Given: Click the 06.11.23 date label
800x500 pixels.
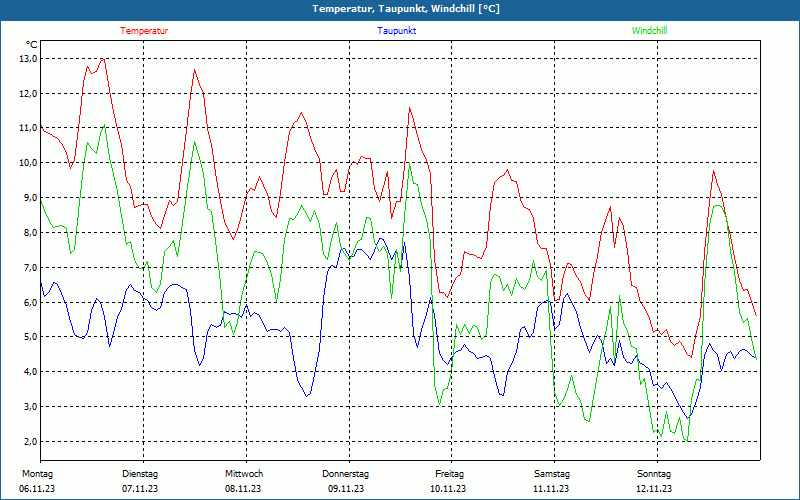Looking at the screenshot, I should point(37,489).
